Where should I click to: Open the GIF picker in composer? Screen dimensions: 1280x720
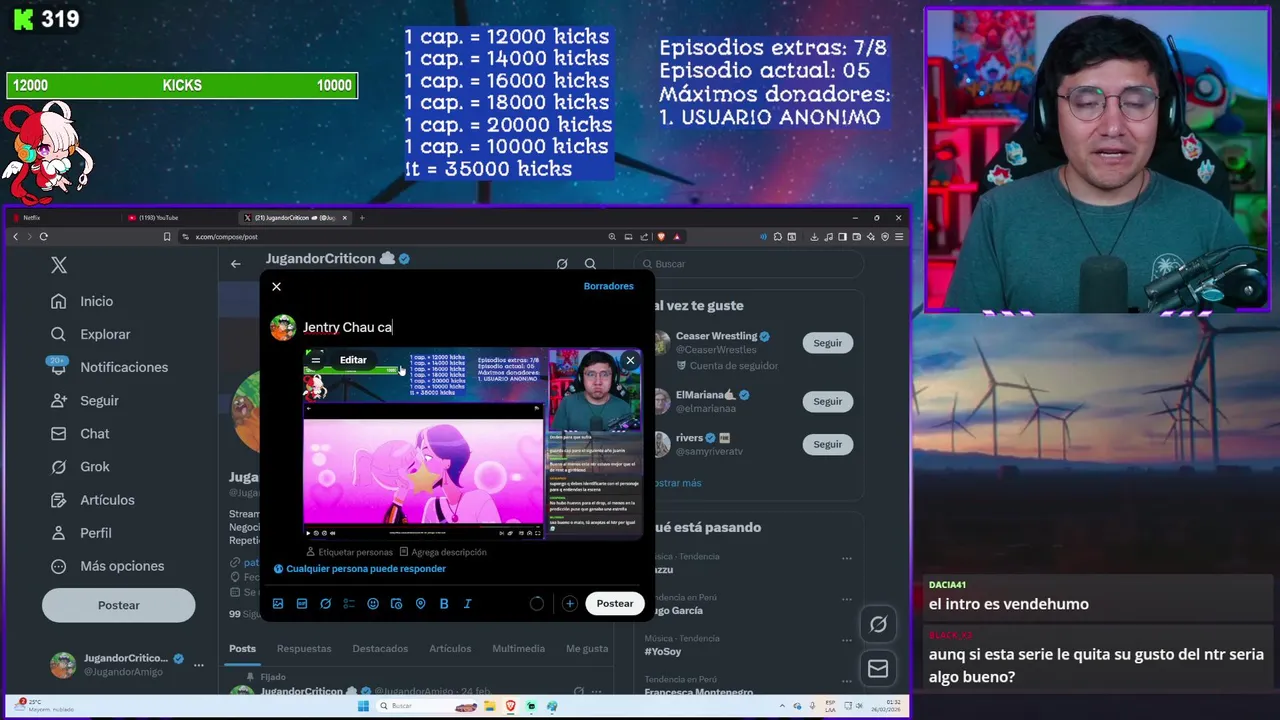[302, 604]
